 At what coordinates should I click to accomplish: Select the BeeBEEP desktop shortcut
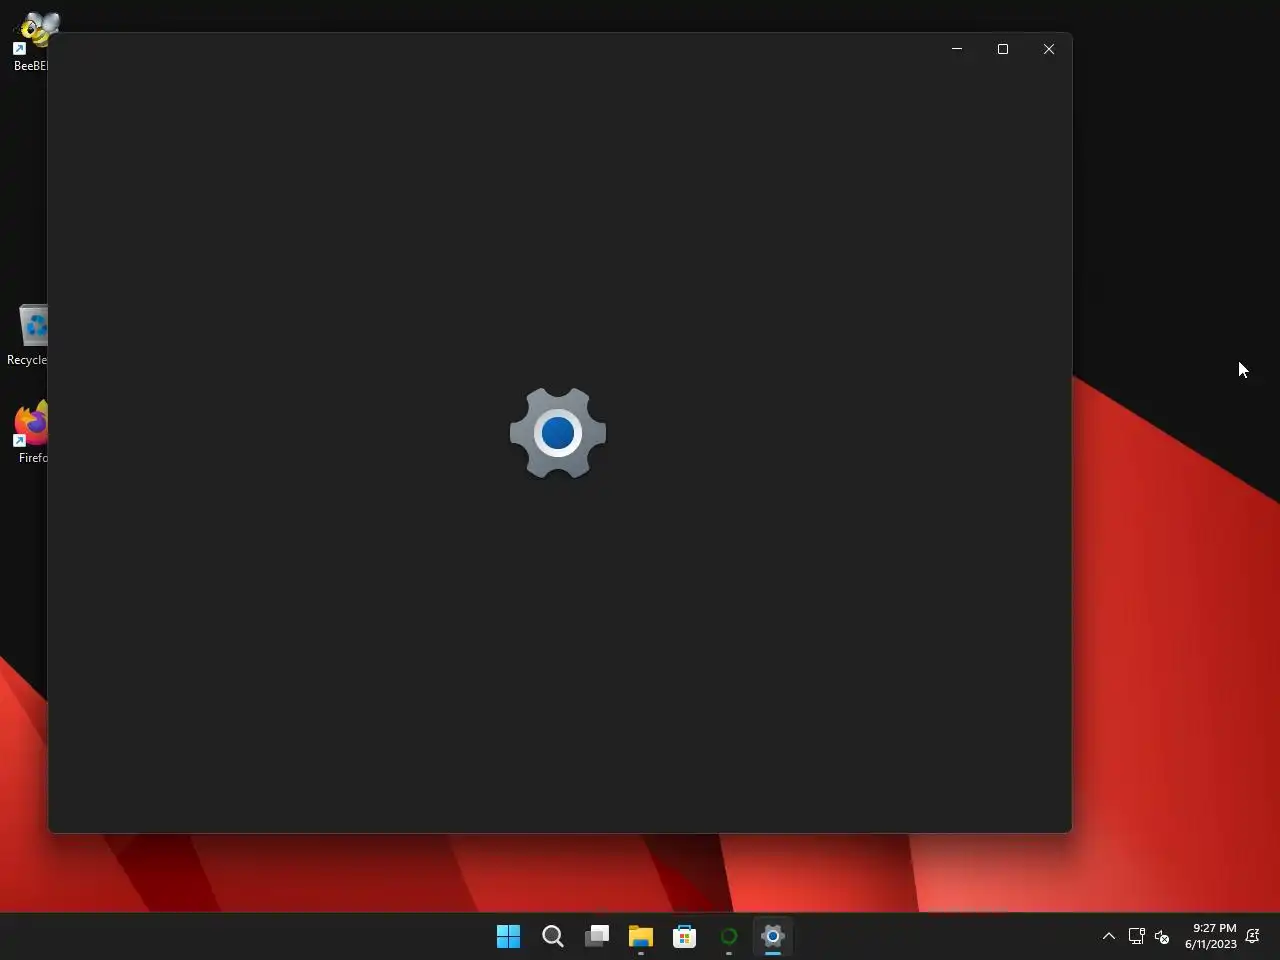(30, 42)
